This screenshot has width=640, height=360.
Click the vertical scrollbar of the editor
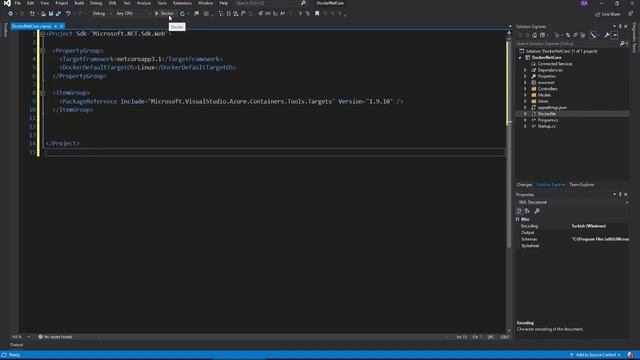509,184
